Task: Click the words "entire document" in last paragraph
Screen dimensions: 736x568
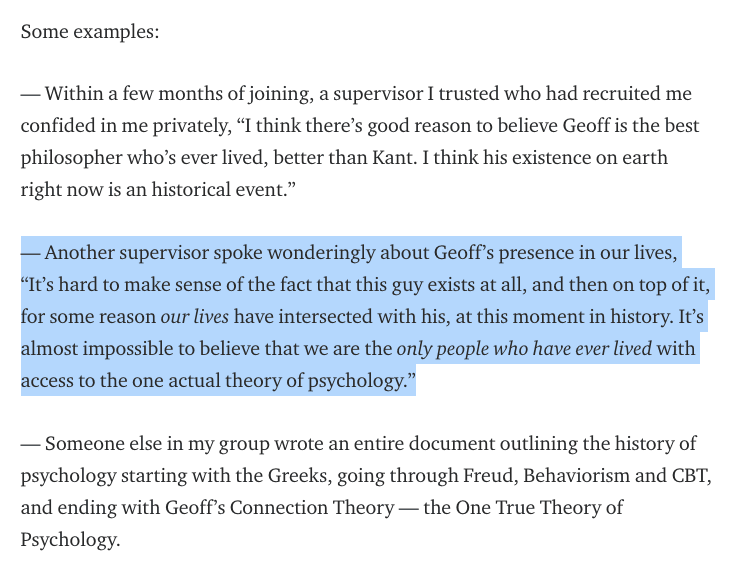Action: 365,443
